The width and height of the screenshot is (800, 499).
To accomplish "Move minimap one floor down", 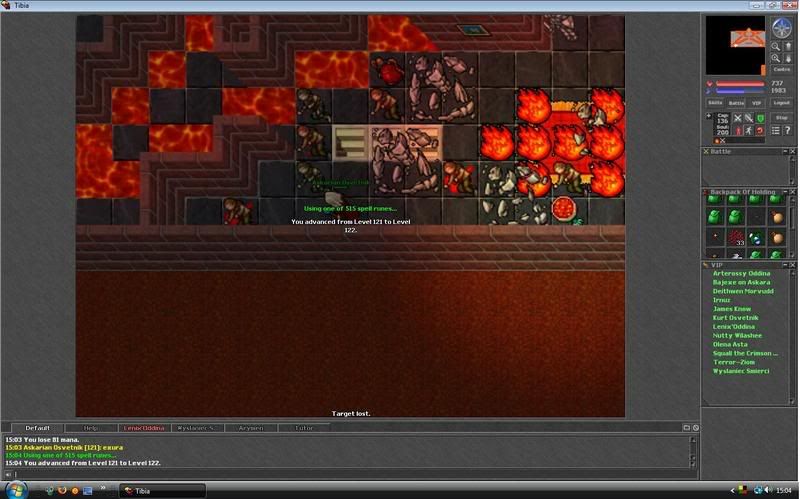I will [788, 58].
